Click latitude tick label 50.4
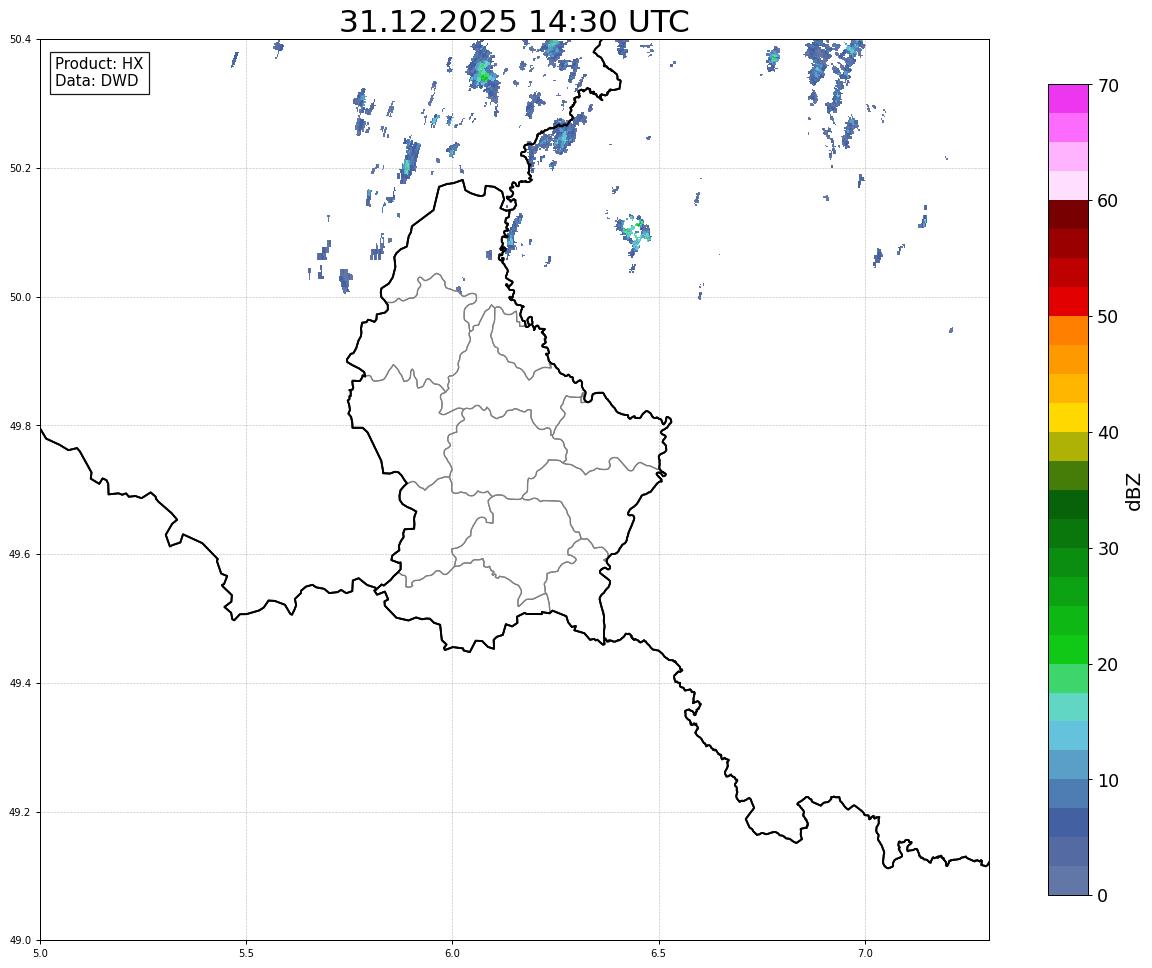The image size is (1152, 968). pyautogui.click(x=20, y=40)
